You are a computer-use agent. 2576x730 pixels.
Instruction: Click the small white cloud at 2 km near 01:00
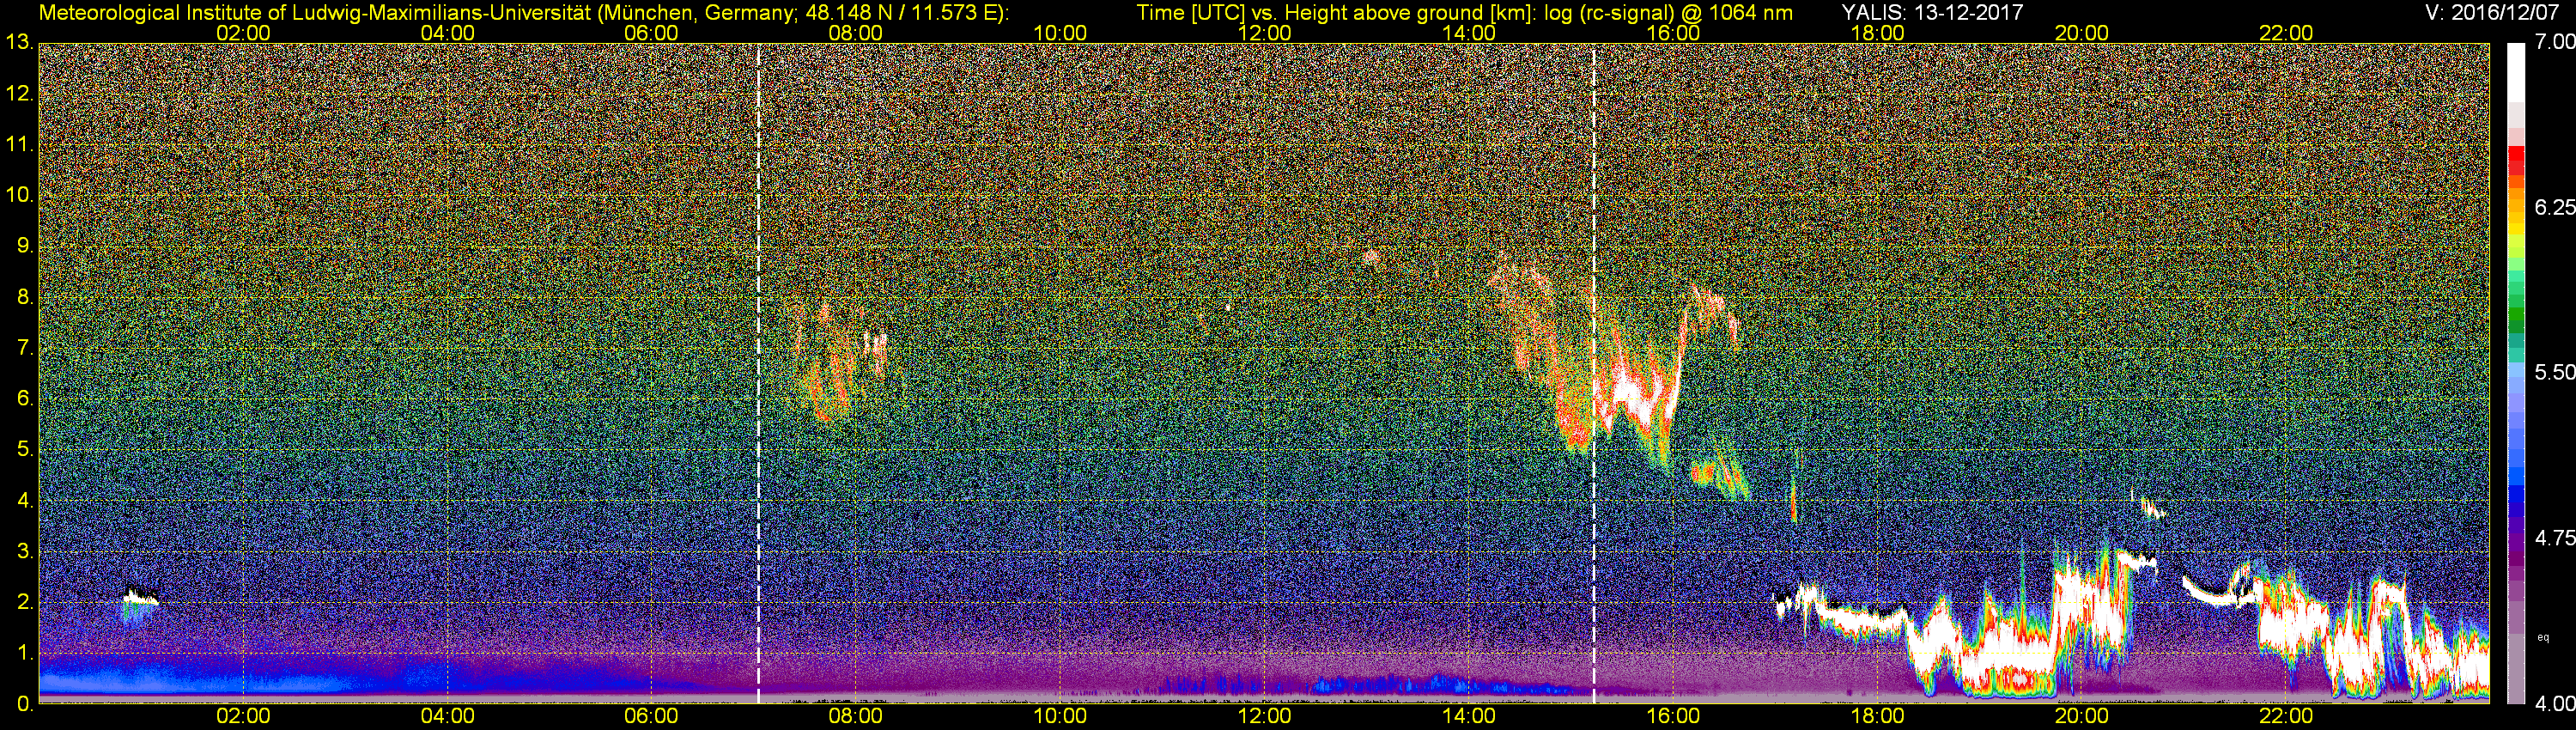140,597
